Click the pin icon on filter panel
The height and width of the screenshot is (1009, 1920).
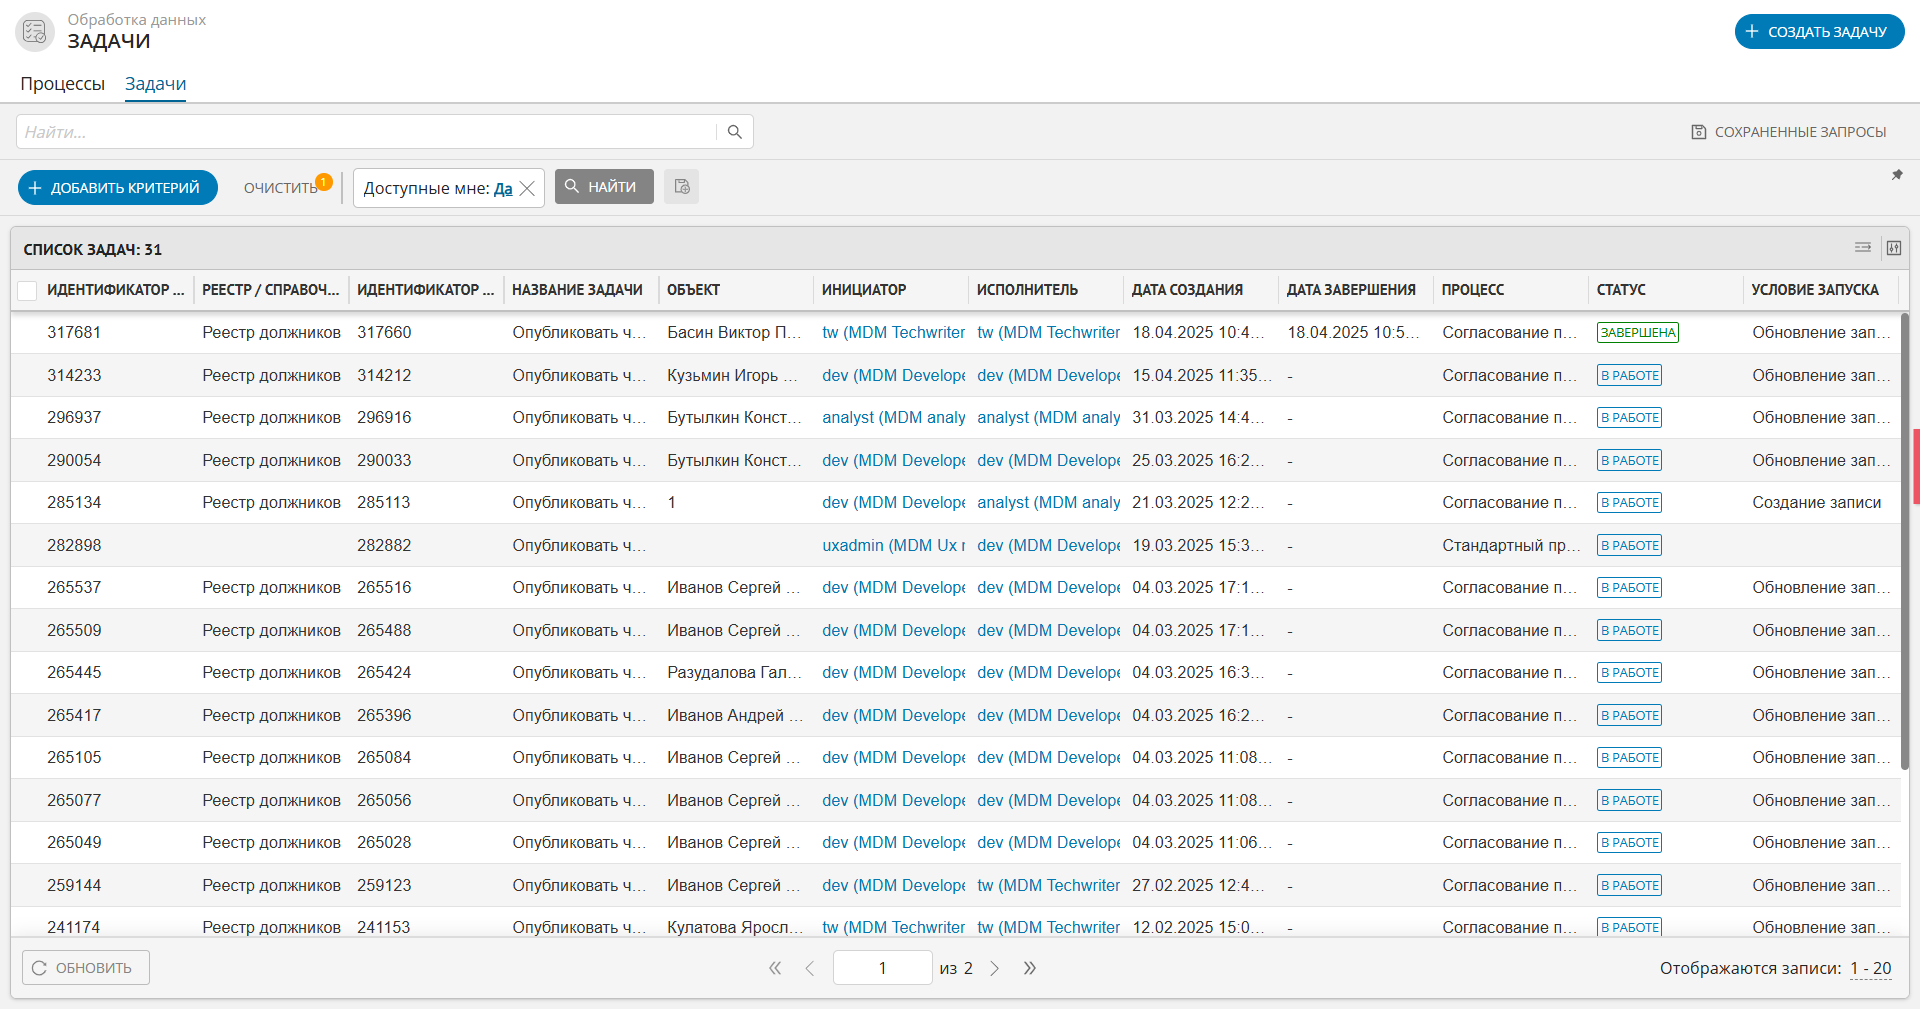point(1896,175)
